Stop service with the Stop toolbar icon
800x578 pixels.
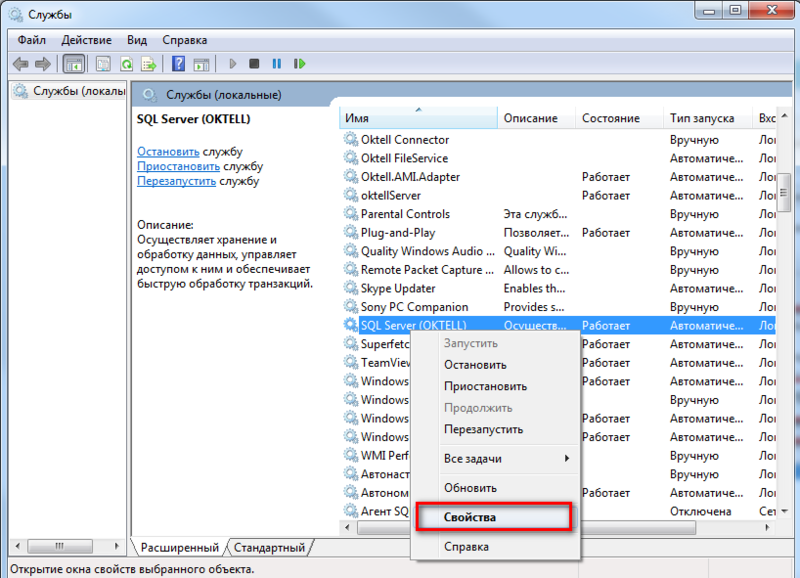(254, 64)
